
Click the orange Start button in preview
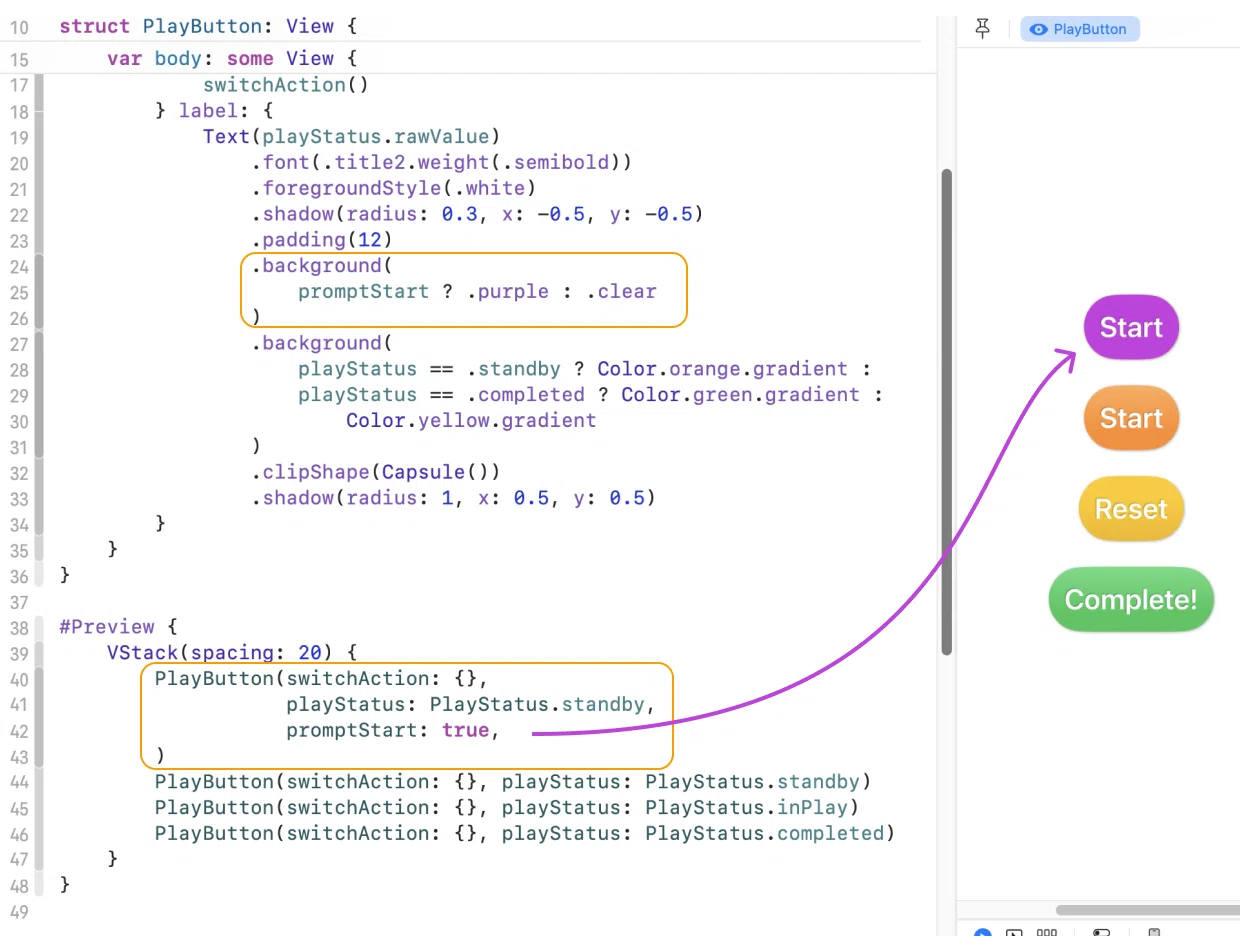click(x=1131, y=418)
